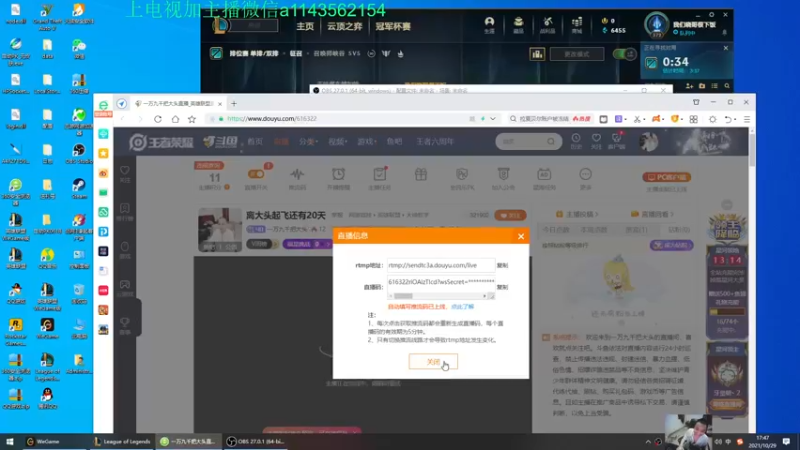Click the page vertical scrollbar
The image size is (800, 450).
pos(752,149)
